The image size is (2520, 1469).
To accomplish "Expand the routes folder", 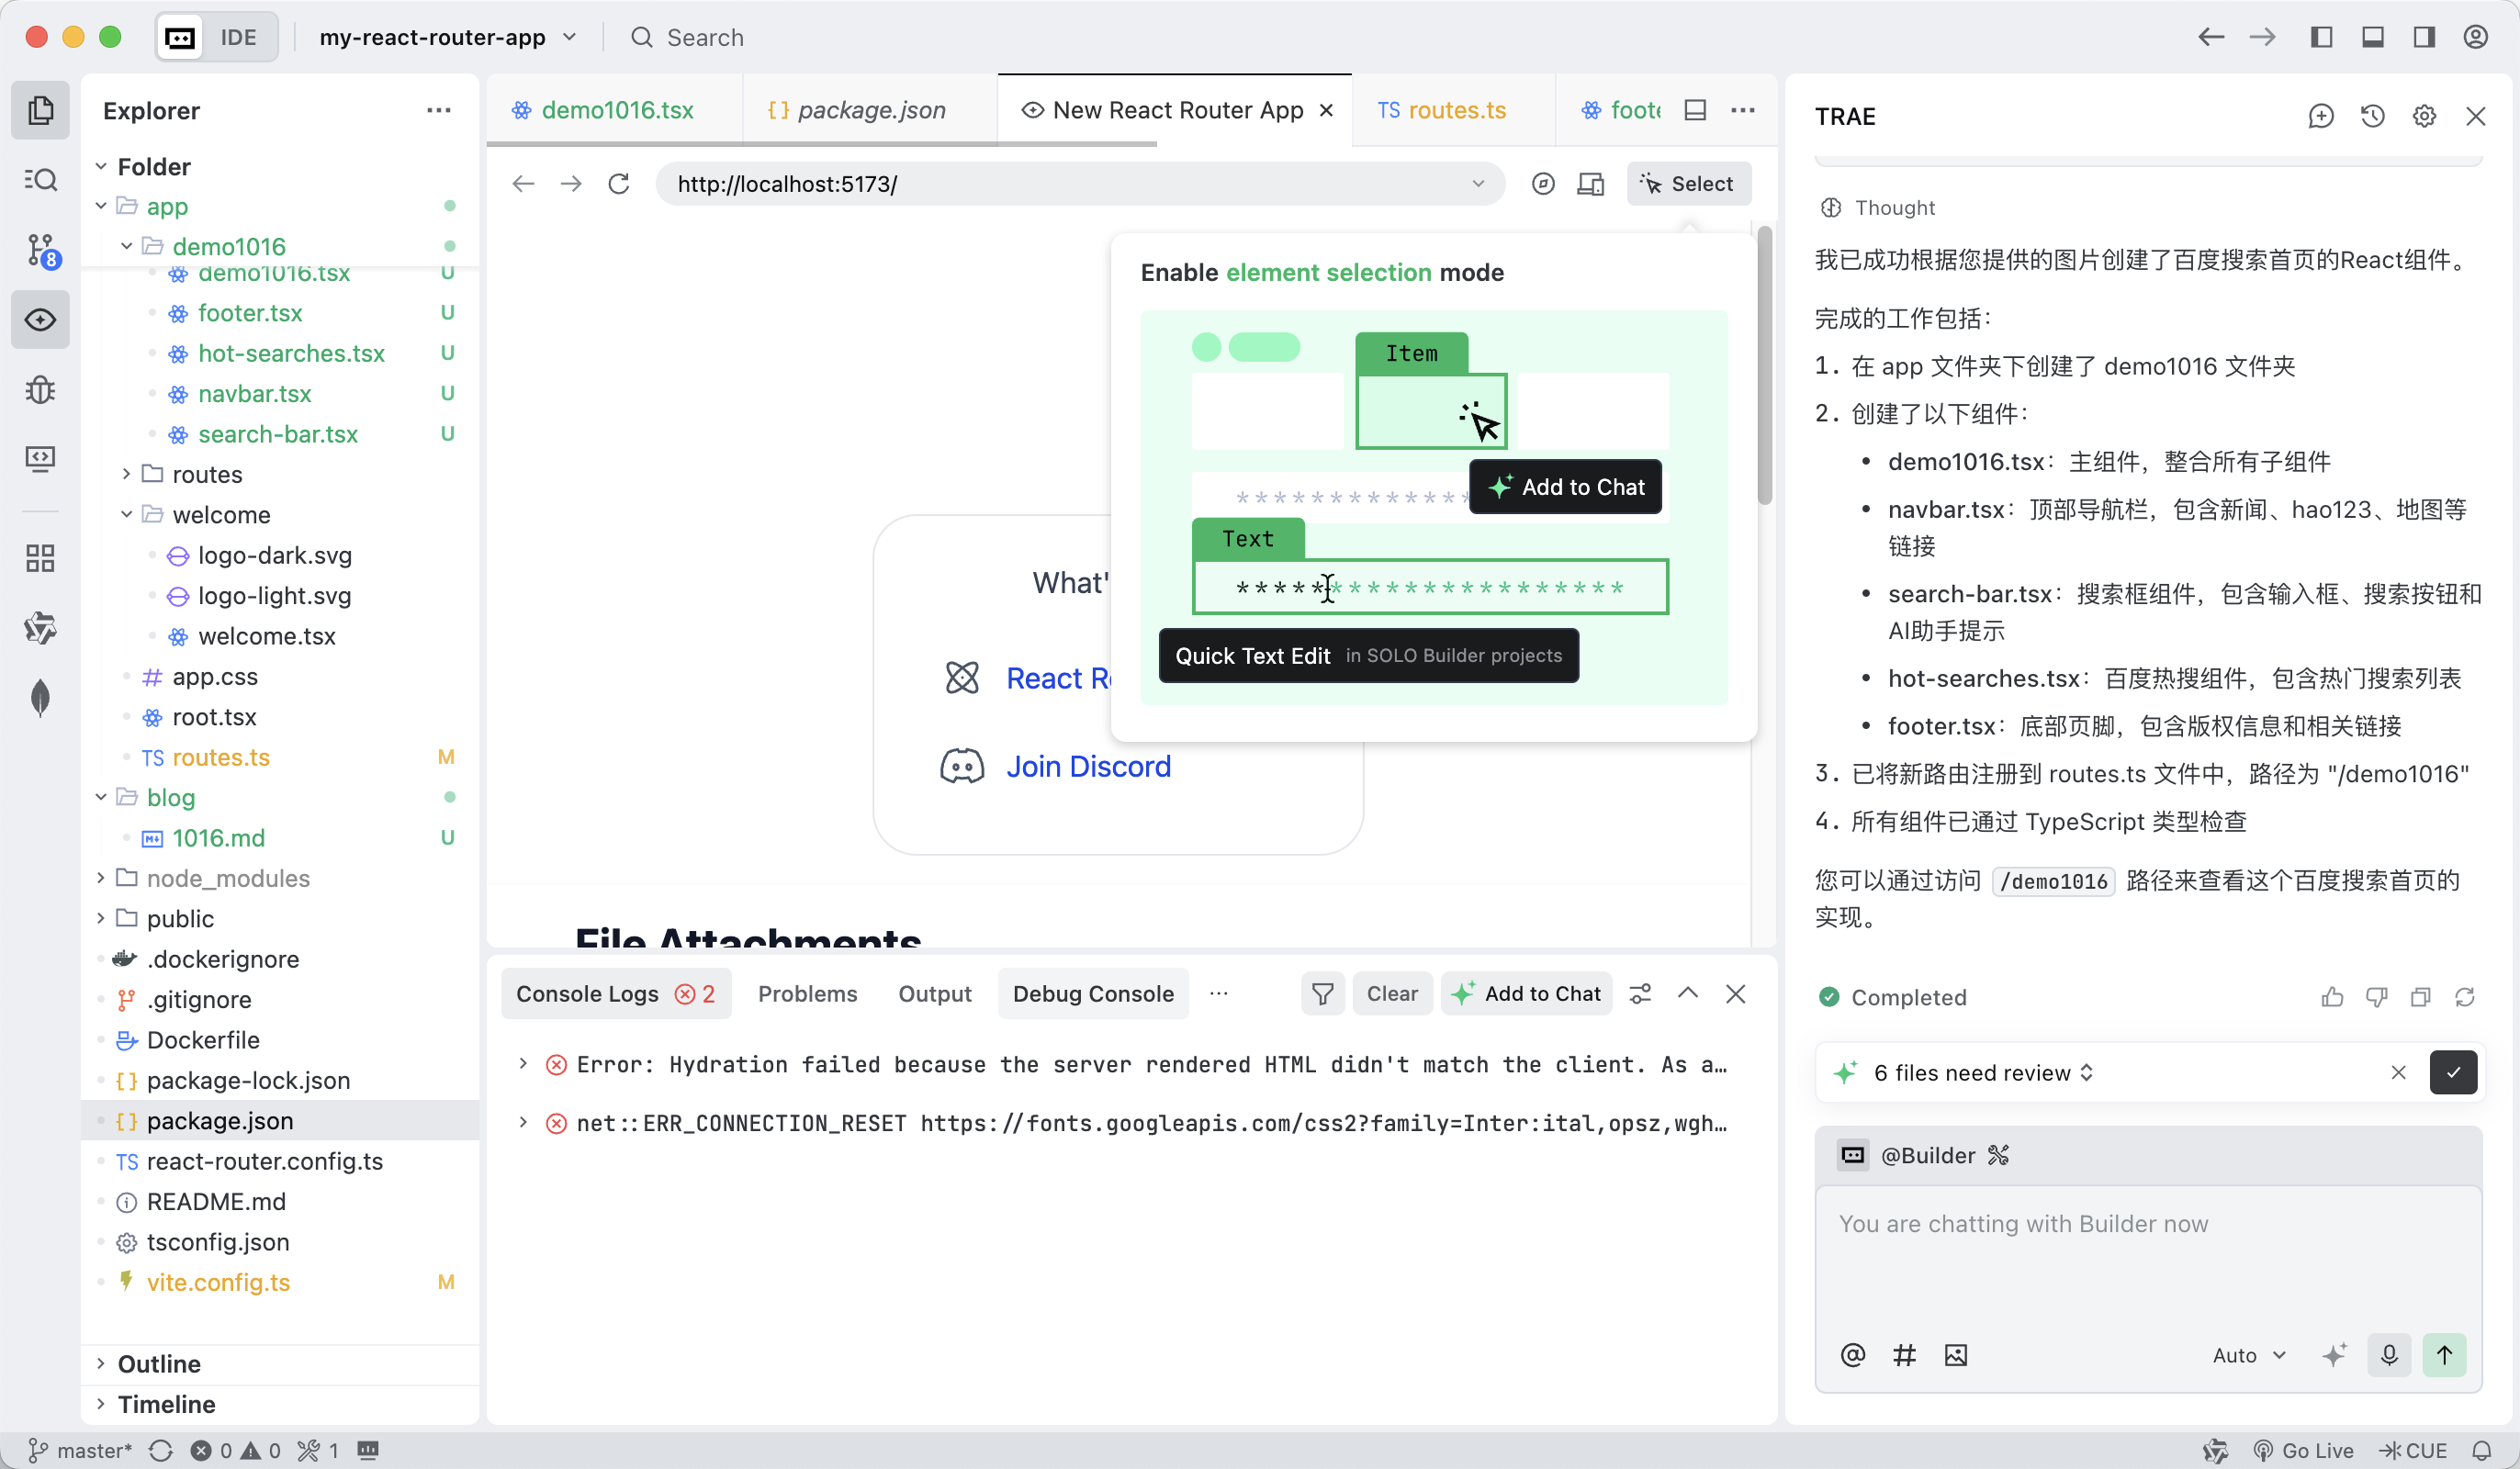I will [x=207, y=474].
